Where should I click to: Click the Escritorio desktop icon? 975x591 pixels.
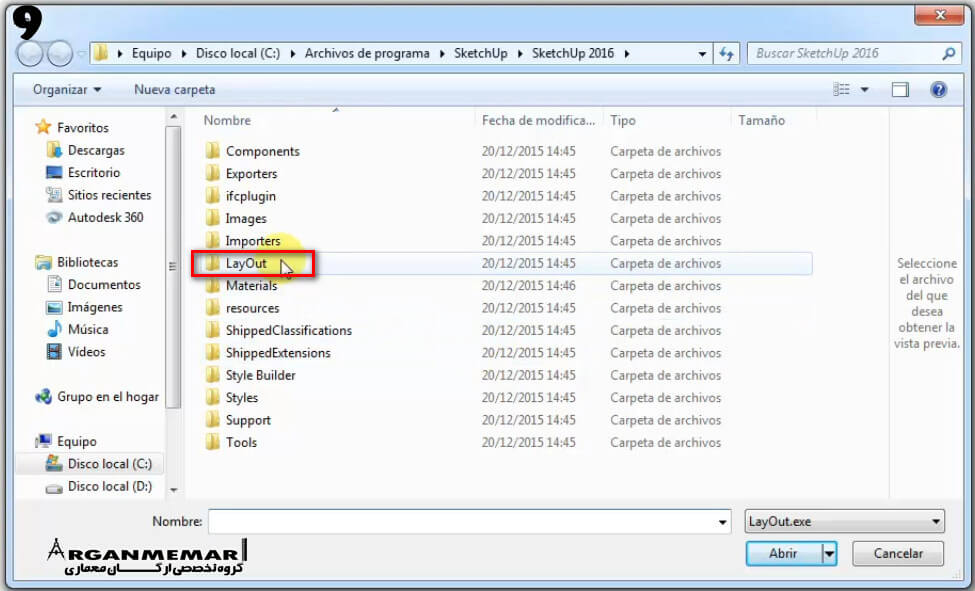(54, 172)
